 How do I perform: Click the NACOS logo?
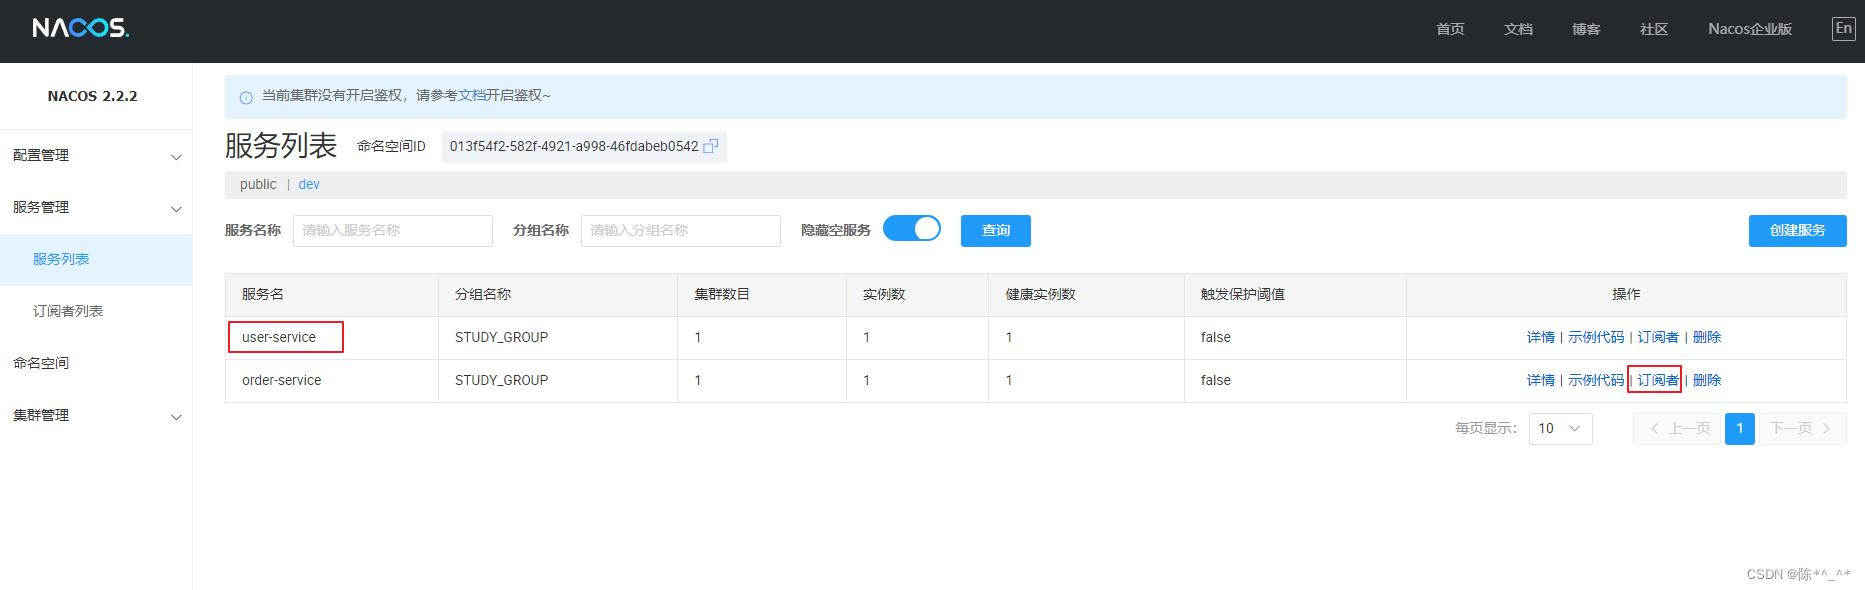pos(80,28)
